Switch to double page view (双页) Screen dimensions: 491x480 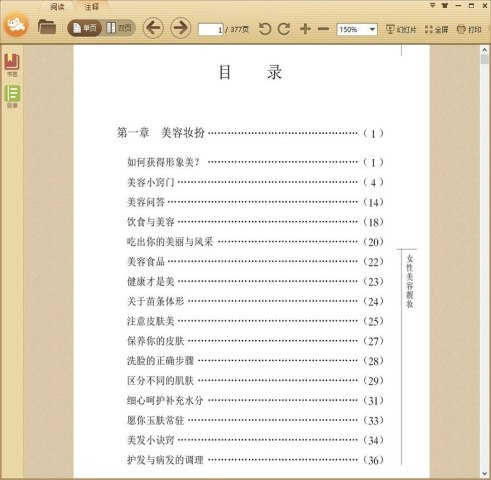click(119, 28)
